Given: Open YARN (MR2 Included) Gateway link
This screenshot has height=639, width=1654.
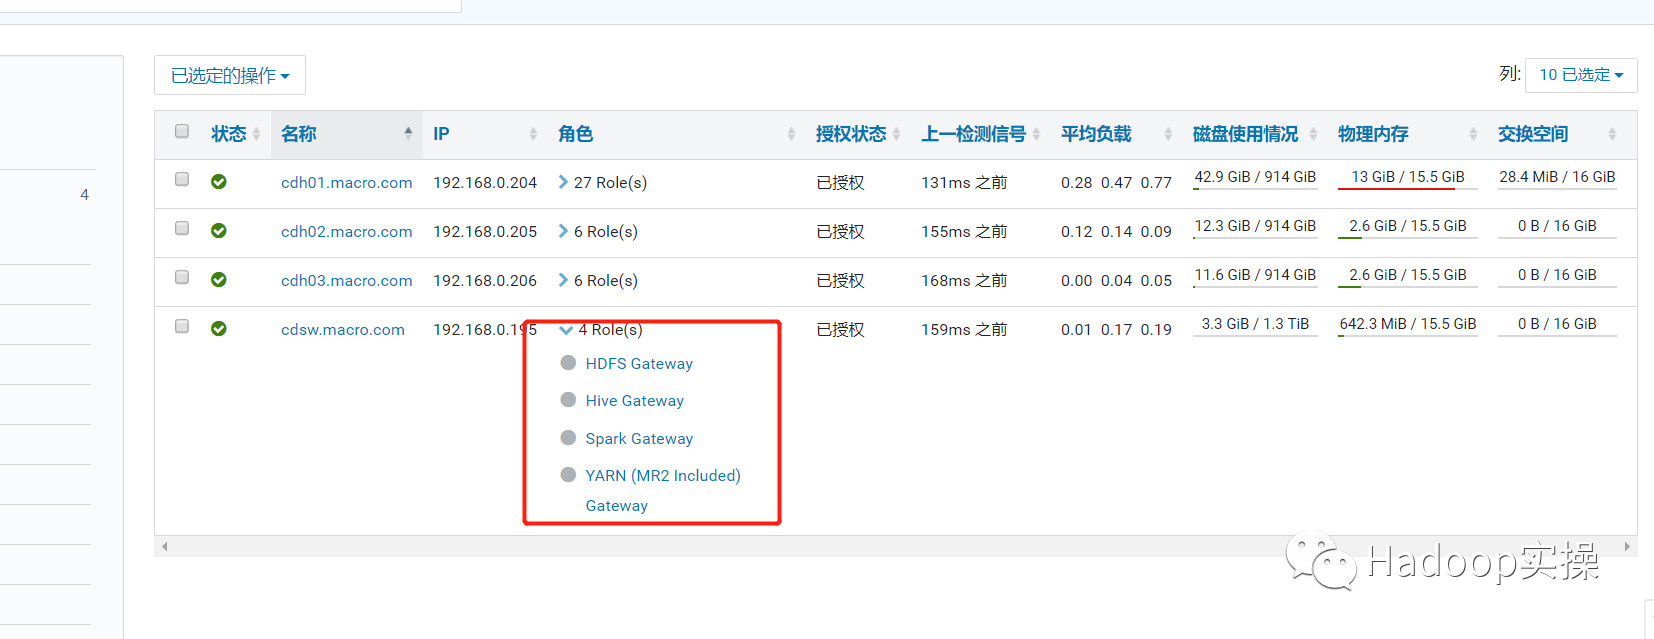Looking at the screenshot, I should click(x=663, y=490).
